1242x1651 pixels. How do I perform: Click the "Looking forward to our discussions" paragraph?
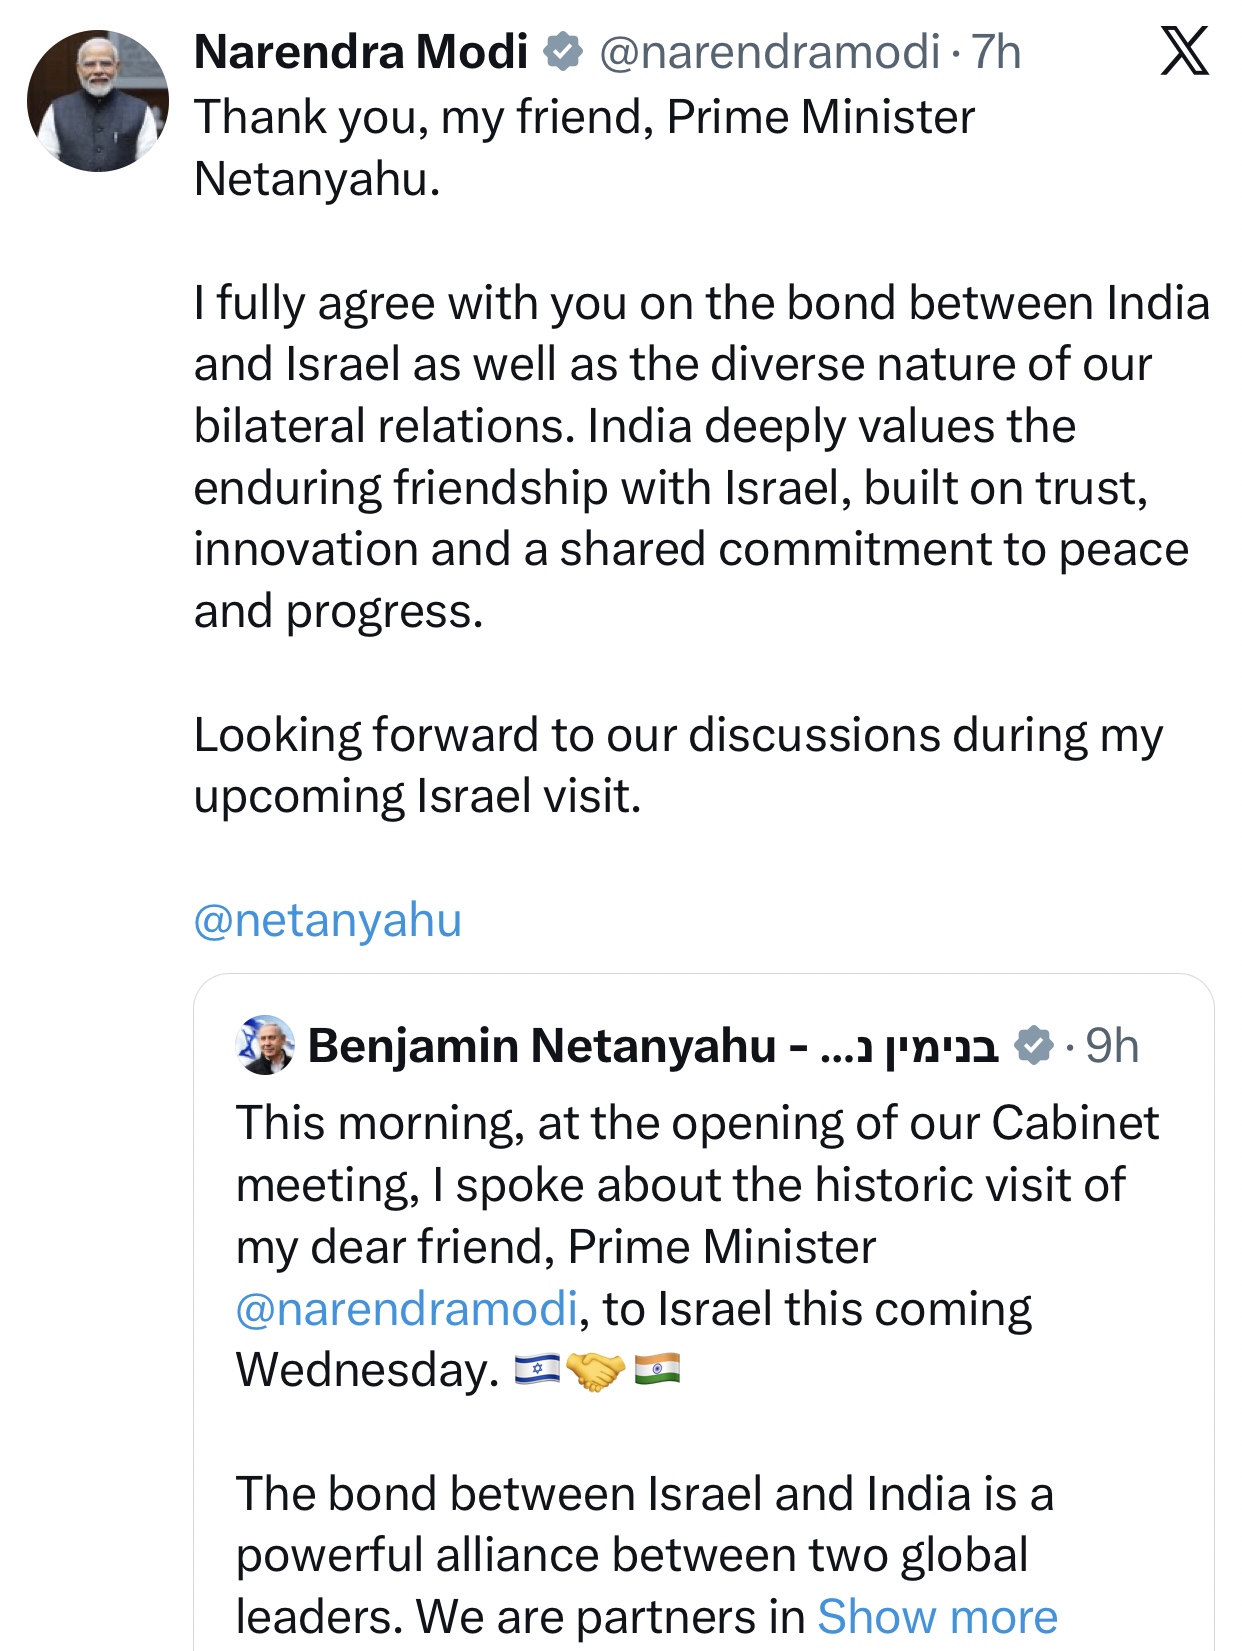pos(677,765)
